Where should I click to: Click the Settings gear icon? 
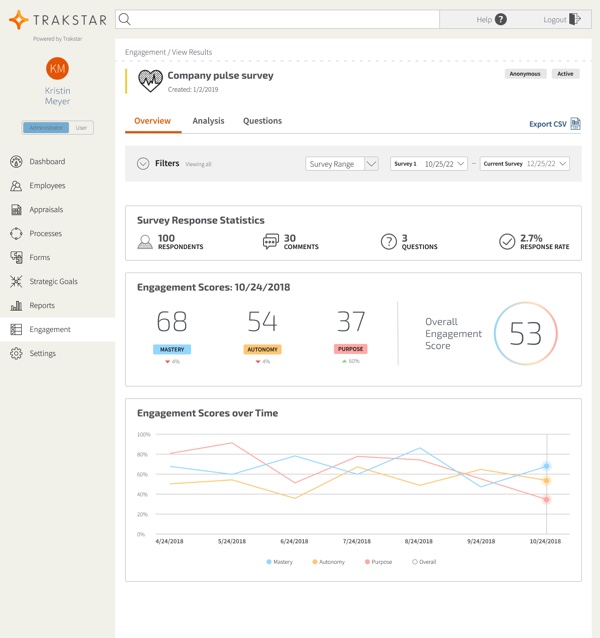16,354
